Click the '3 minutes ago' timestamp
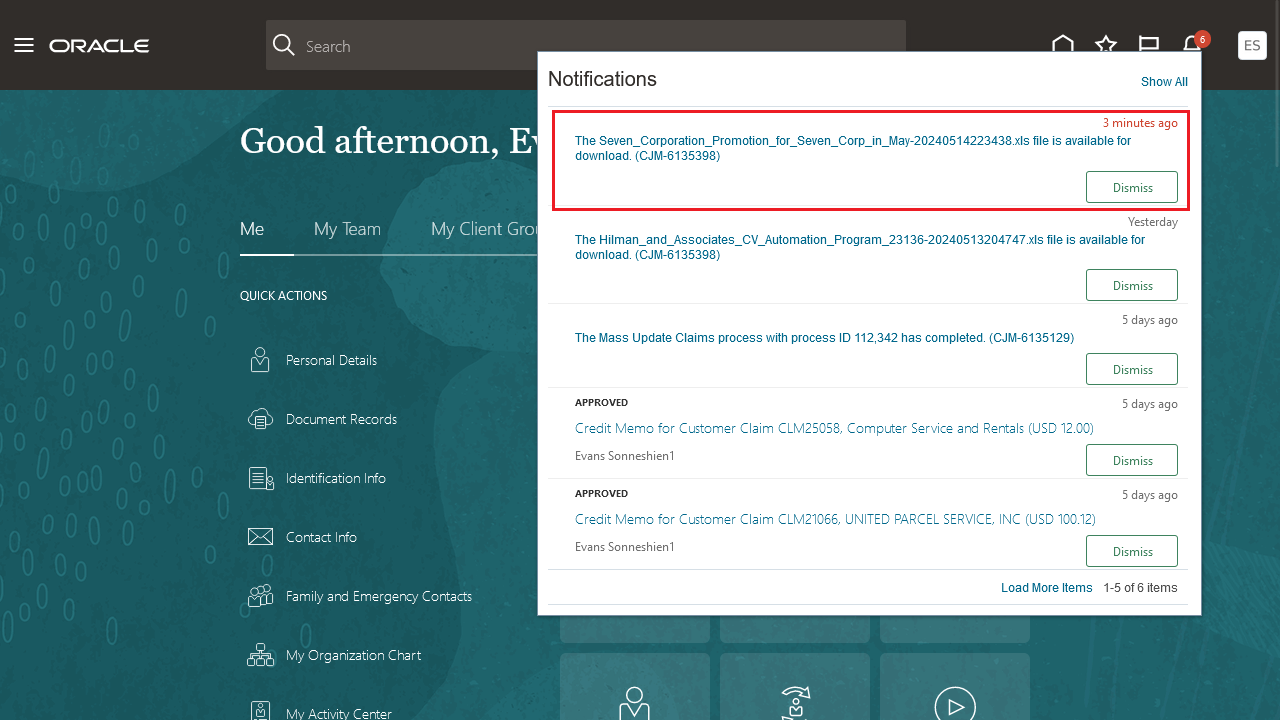1280x720 pixels. tap(1140, 123)
